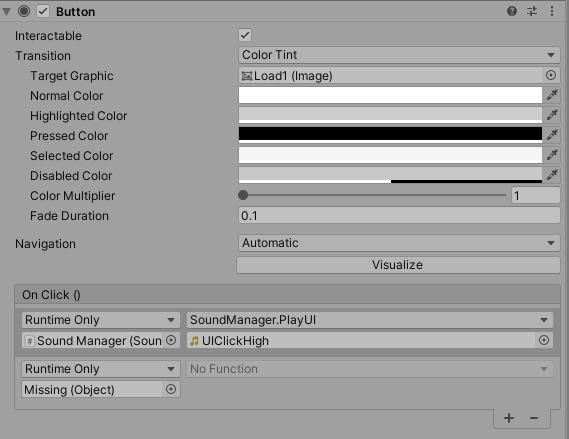Click the Button component title

(x=75, y=12)
